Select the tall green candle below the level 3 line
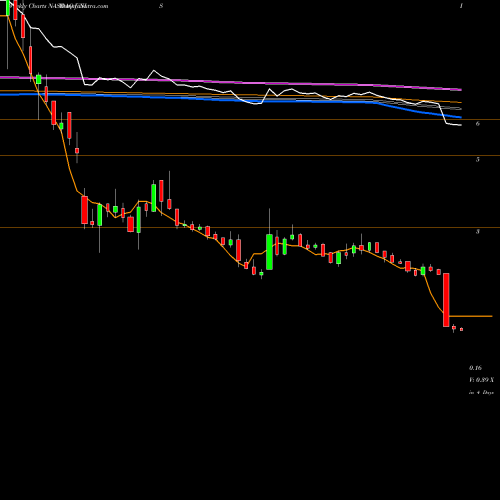 pos(269,252)
